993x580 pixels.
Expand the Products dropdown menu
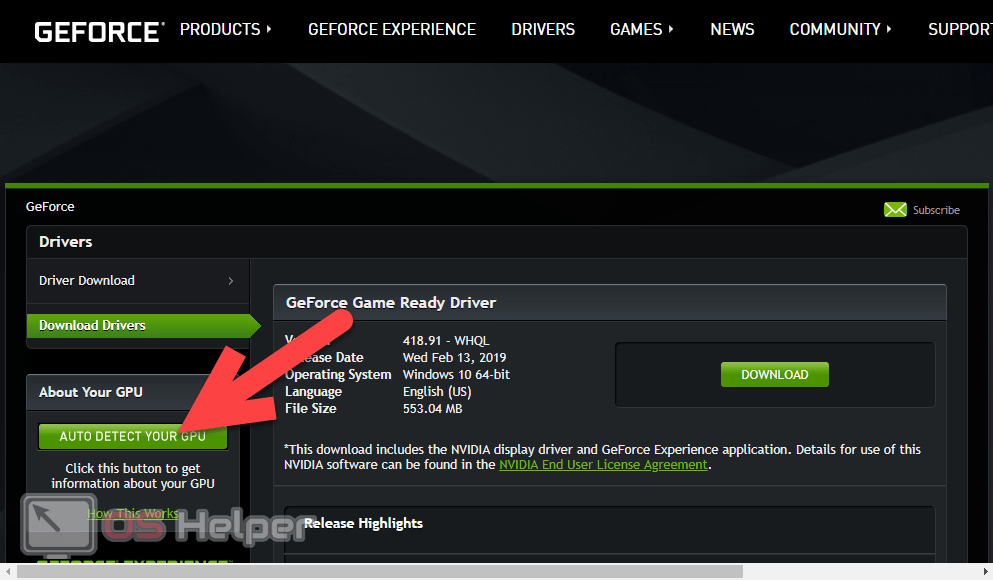[x=225, y=30]
